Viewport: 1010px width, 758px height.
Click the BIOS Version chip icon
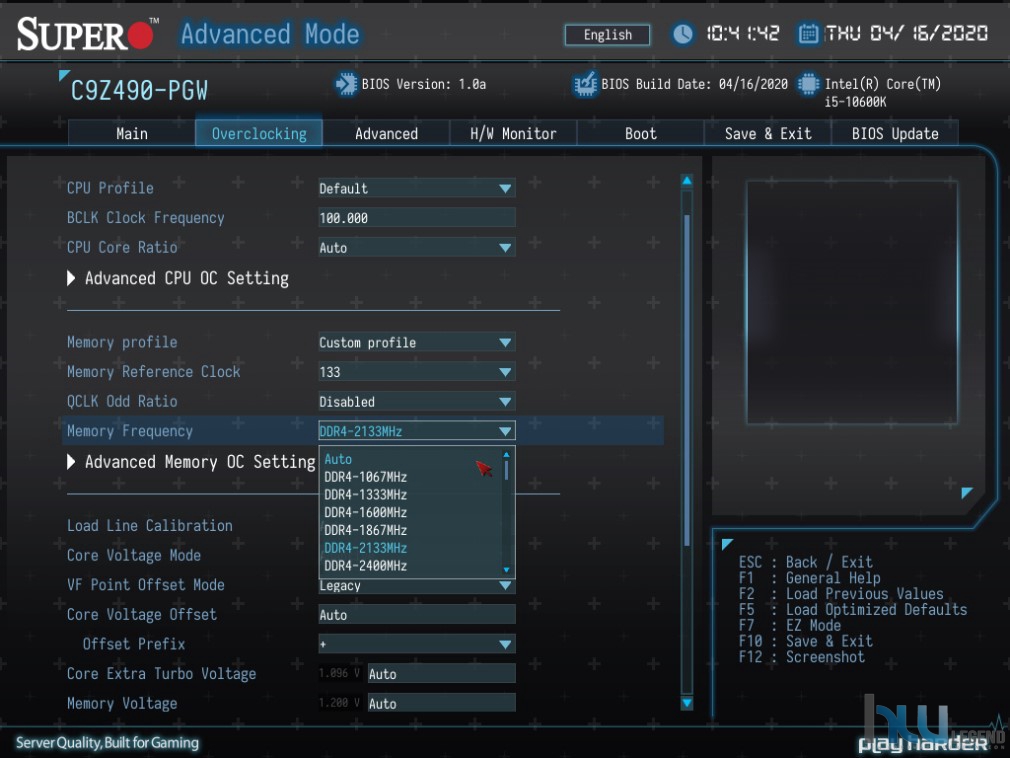[x=346, y=84]
